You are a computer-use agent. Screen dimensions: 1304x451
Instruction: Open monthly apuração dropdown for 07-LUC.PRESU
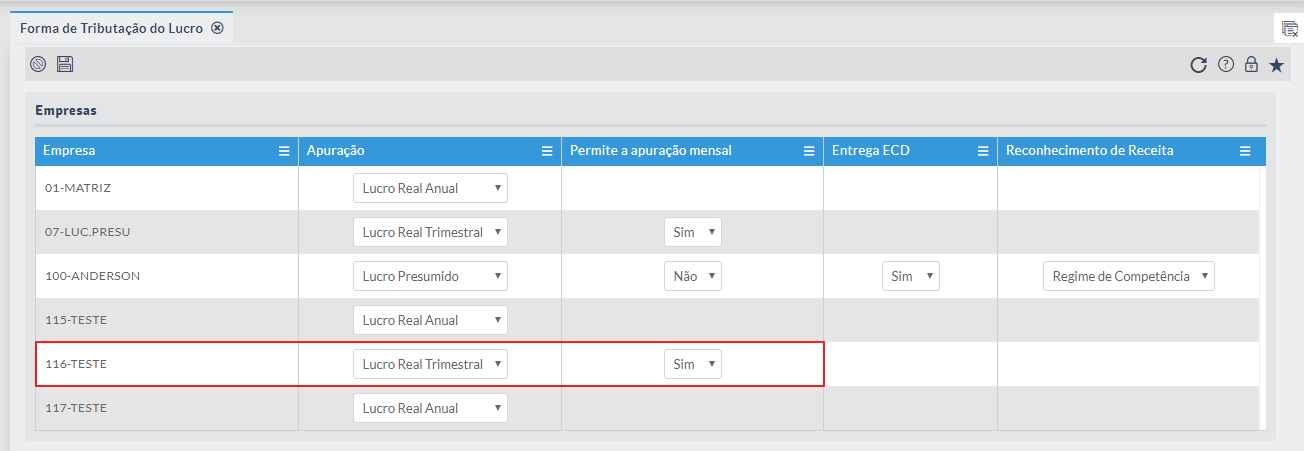click(692, 232)
